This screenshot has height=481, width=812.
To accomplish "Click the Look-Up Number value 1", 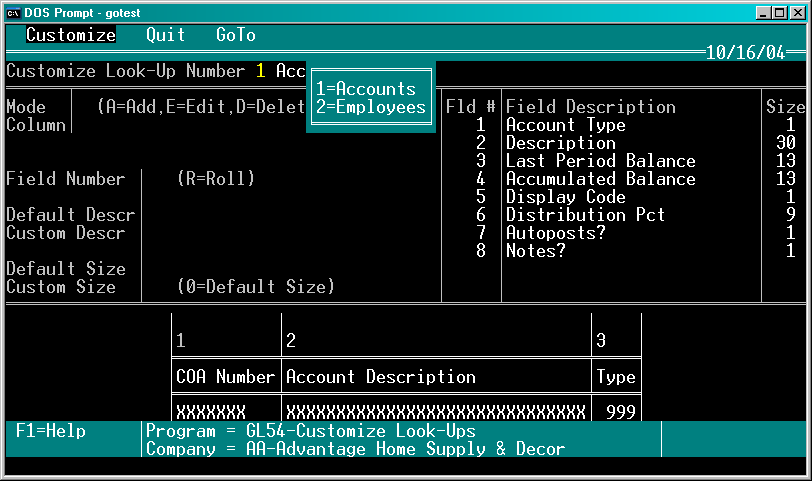I will (261, 71).
